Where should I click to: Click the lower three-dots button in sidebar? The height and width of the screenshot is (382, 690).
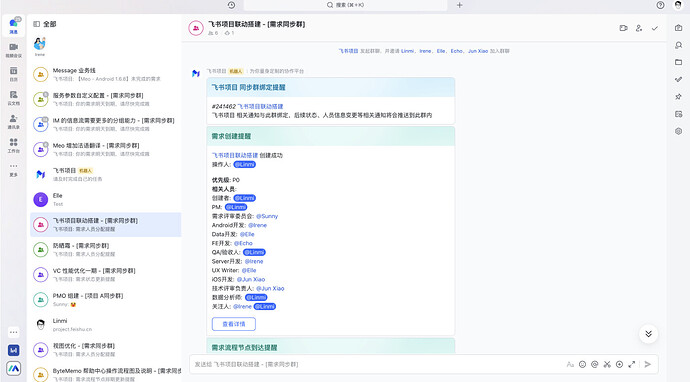coord(14,332)
